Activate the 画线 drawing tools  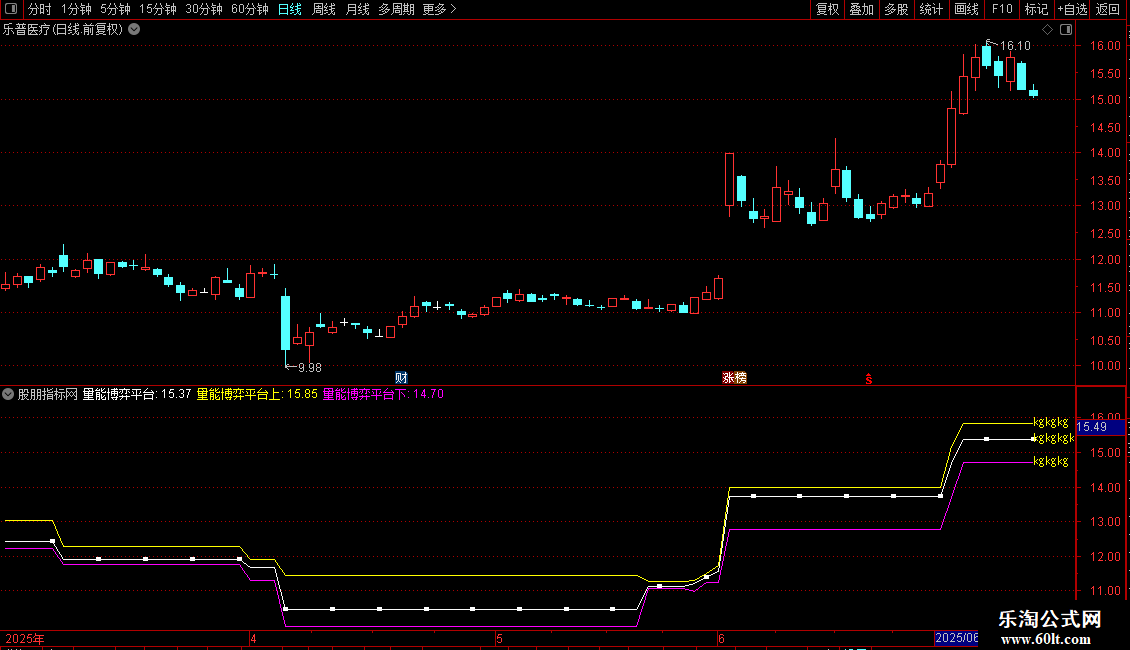966,9
